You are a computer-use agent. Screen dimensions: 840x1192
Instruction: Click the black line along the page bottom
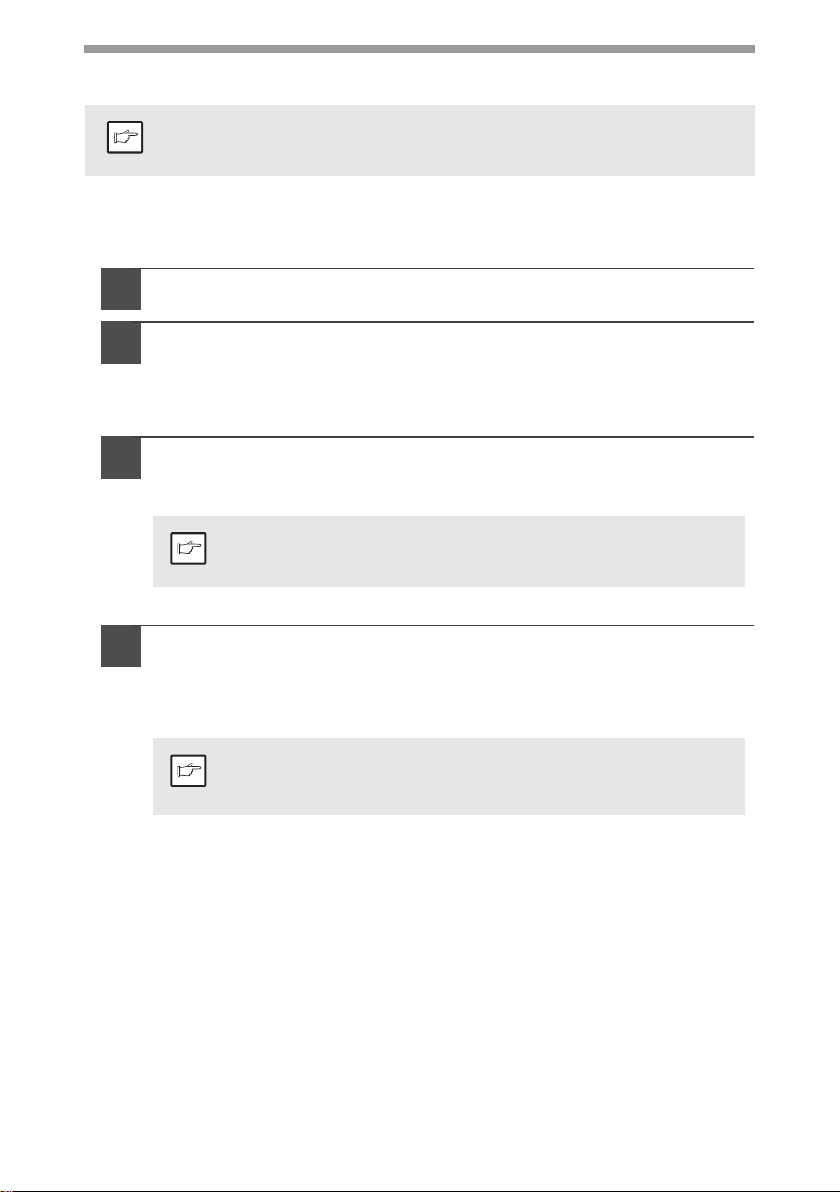point(420,1190)
